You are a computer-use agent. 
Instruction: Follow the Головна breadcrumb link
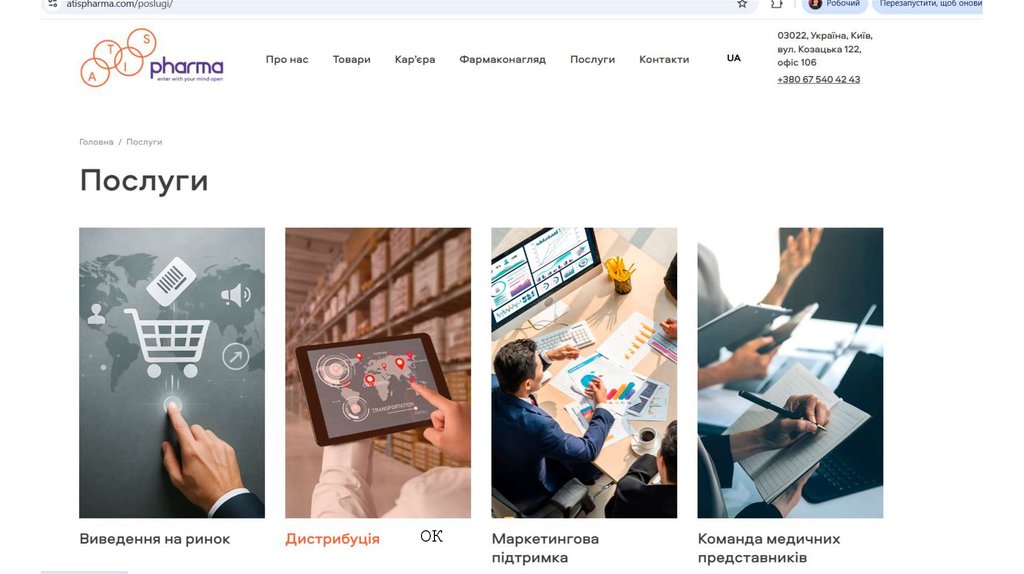96,142
